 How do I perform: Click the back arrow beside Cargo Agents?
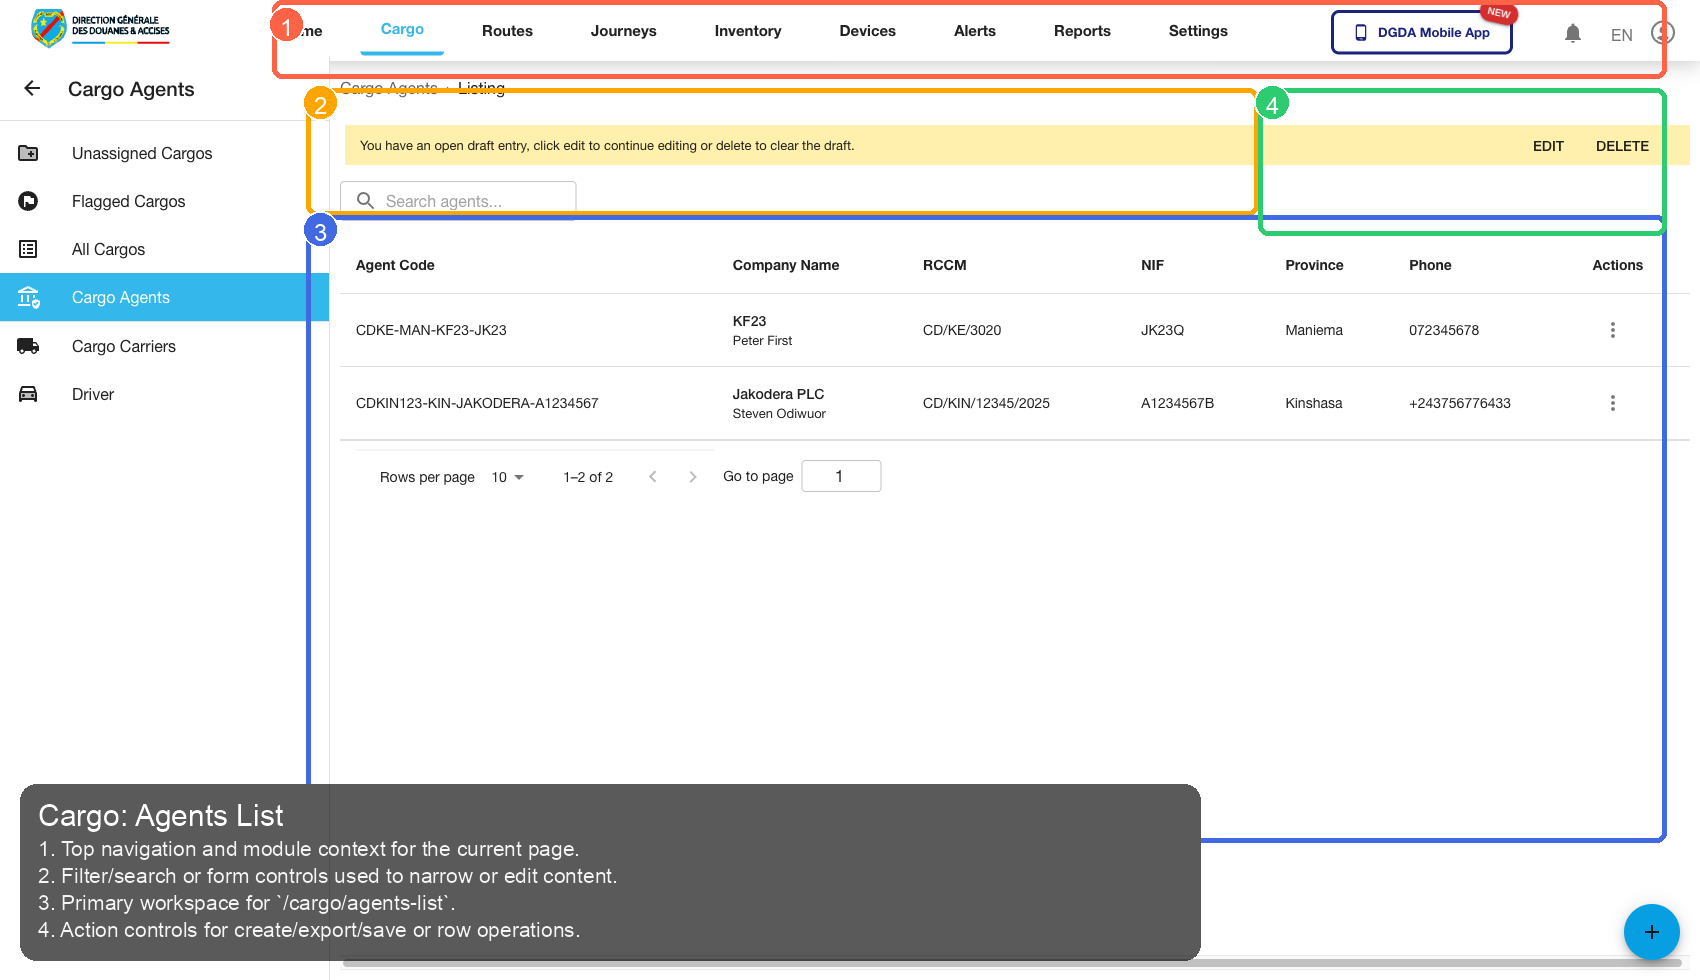[32, 89]
